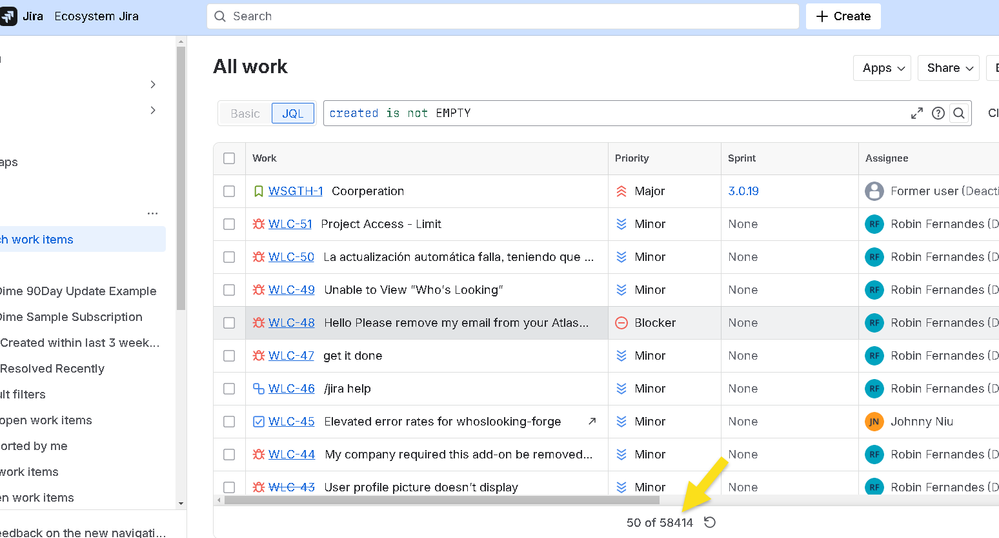Viewport: 999px width, 538px height.
Task: Expand the first sidebar chevron
Action: tap(153, 85)
